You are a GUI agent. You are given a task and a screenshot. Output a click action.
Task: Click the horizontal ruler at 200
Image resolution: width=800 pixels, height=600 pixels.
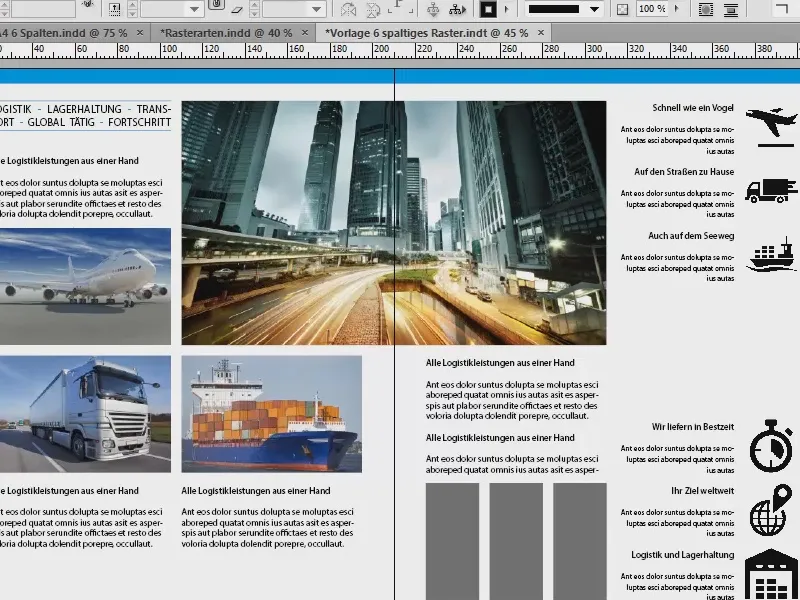tap(381, 49)
